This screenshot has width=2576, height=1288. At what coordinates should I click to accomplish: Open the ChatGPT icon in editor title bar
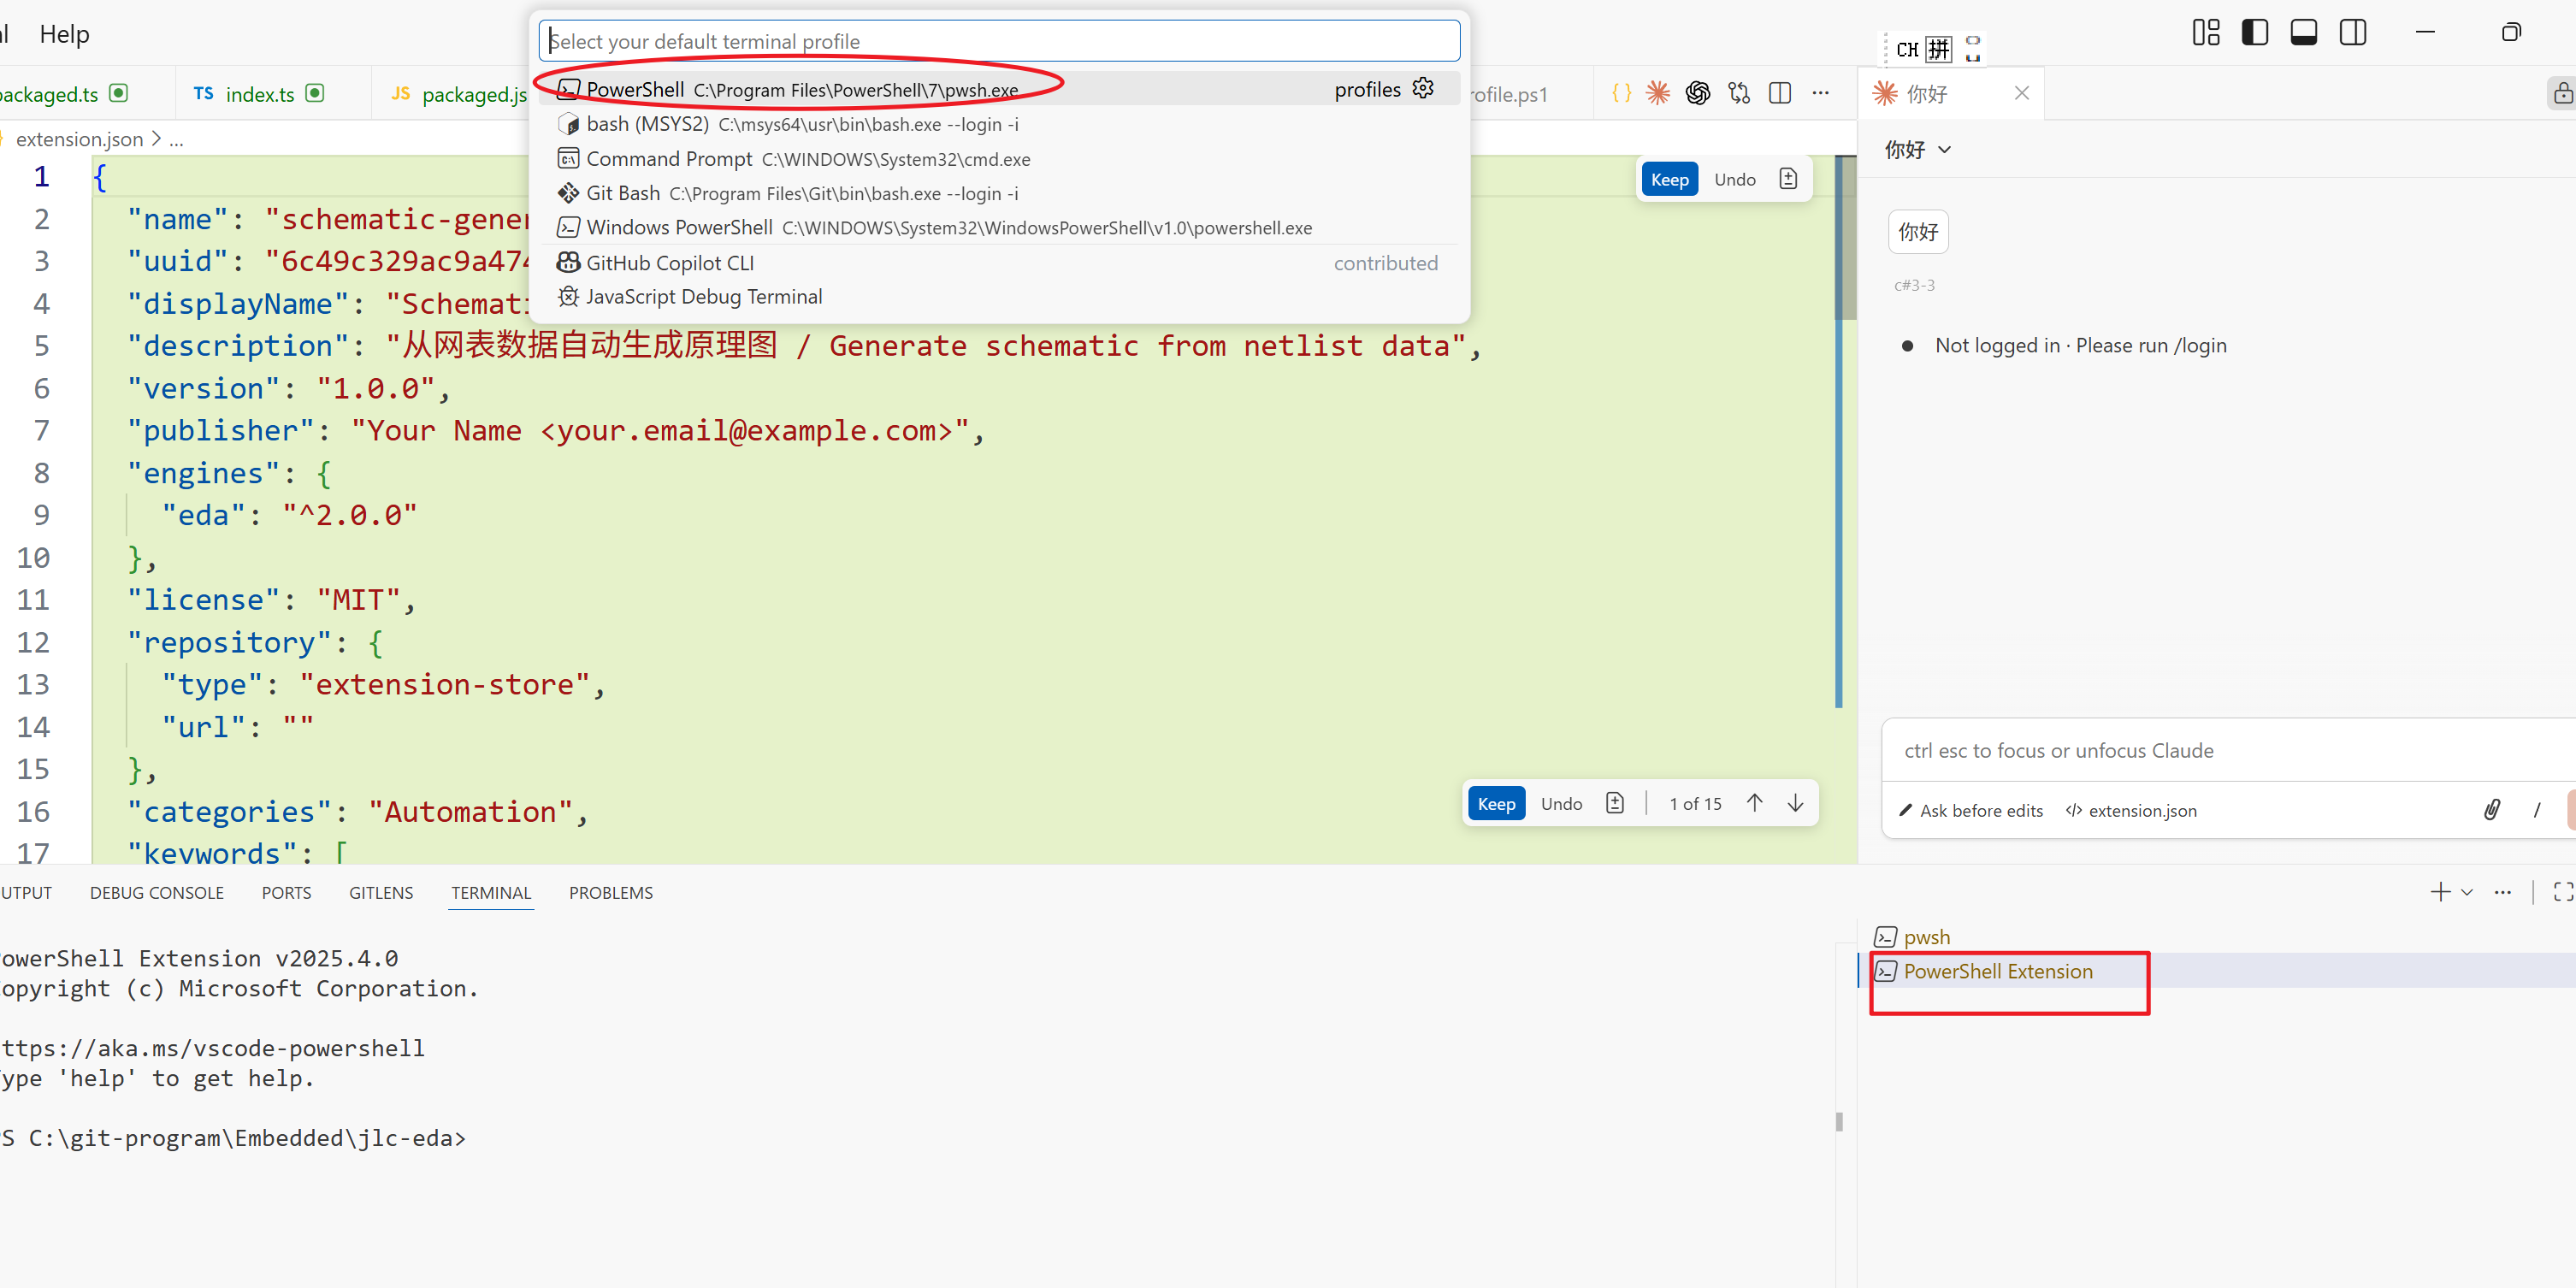(1698, 92)
